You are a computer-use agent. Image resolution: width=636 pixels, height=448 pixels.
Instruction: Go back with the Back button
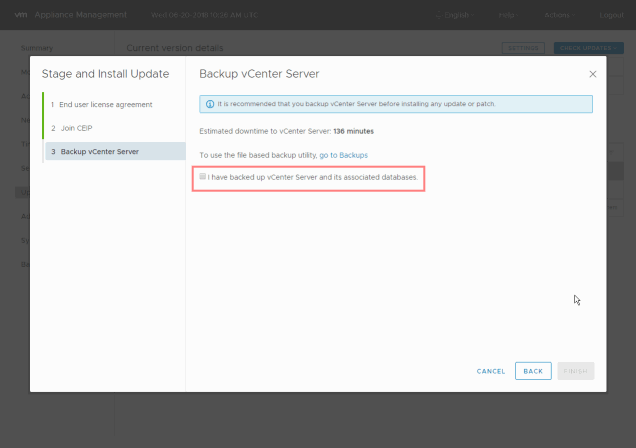(533, 371)
